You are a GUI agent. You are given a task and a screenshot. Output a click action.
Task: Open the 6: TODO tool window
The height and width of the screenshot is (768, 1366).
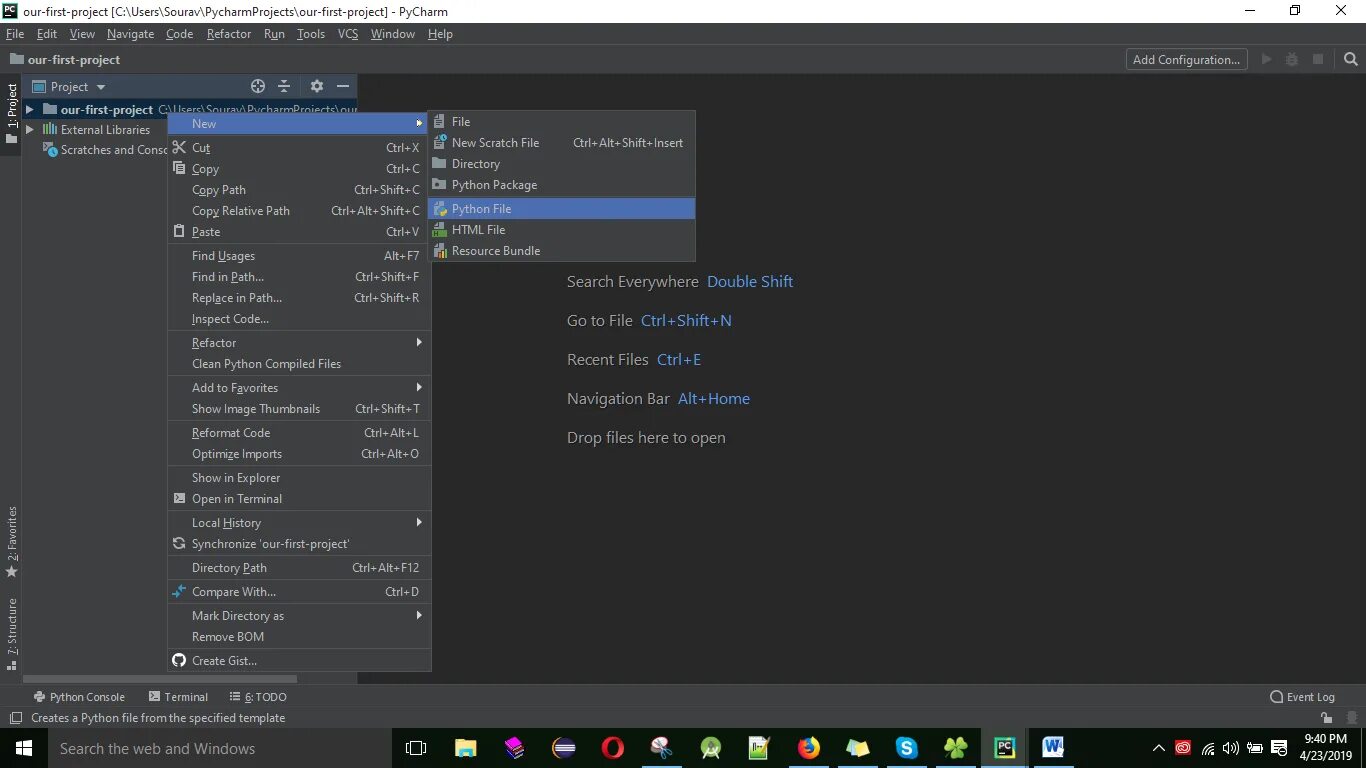pyautogui.click(x=259, y=697)
